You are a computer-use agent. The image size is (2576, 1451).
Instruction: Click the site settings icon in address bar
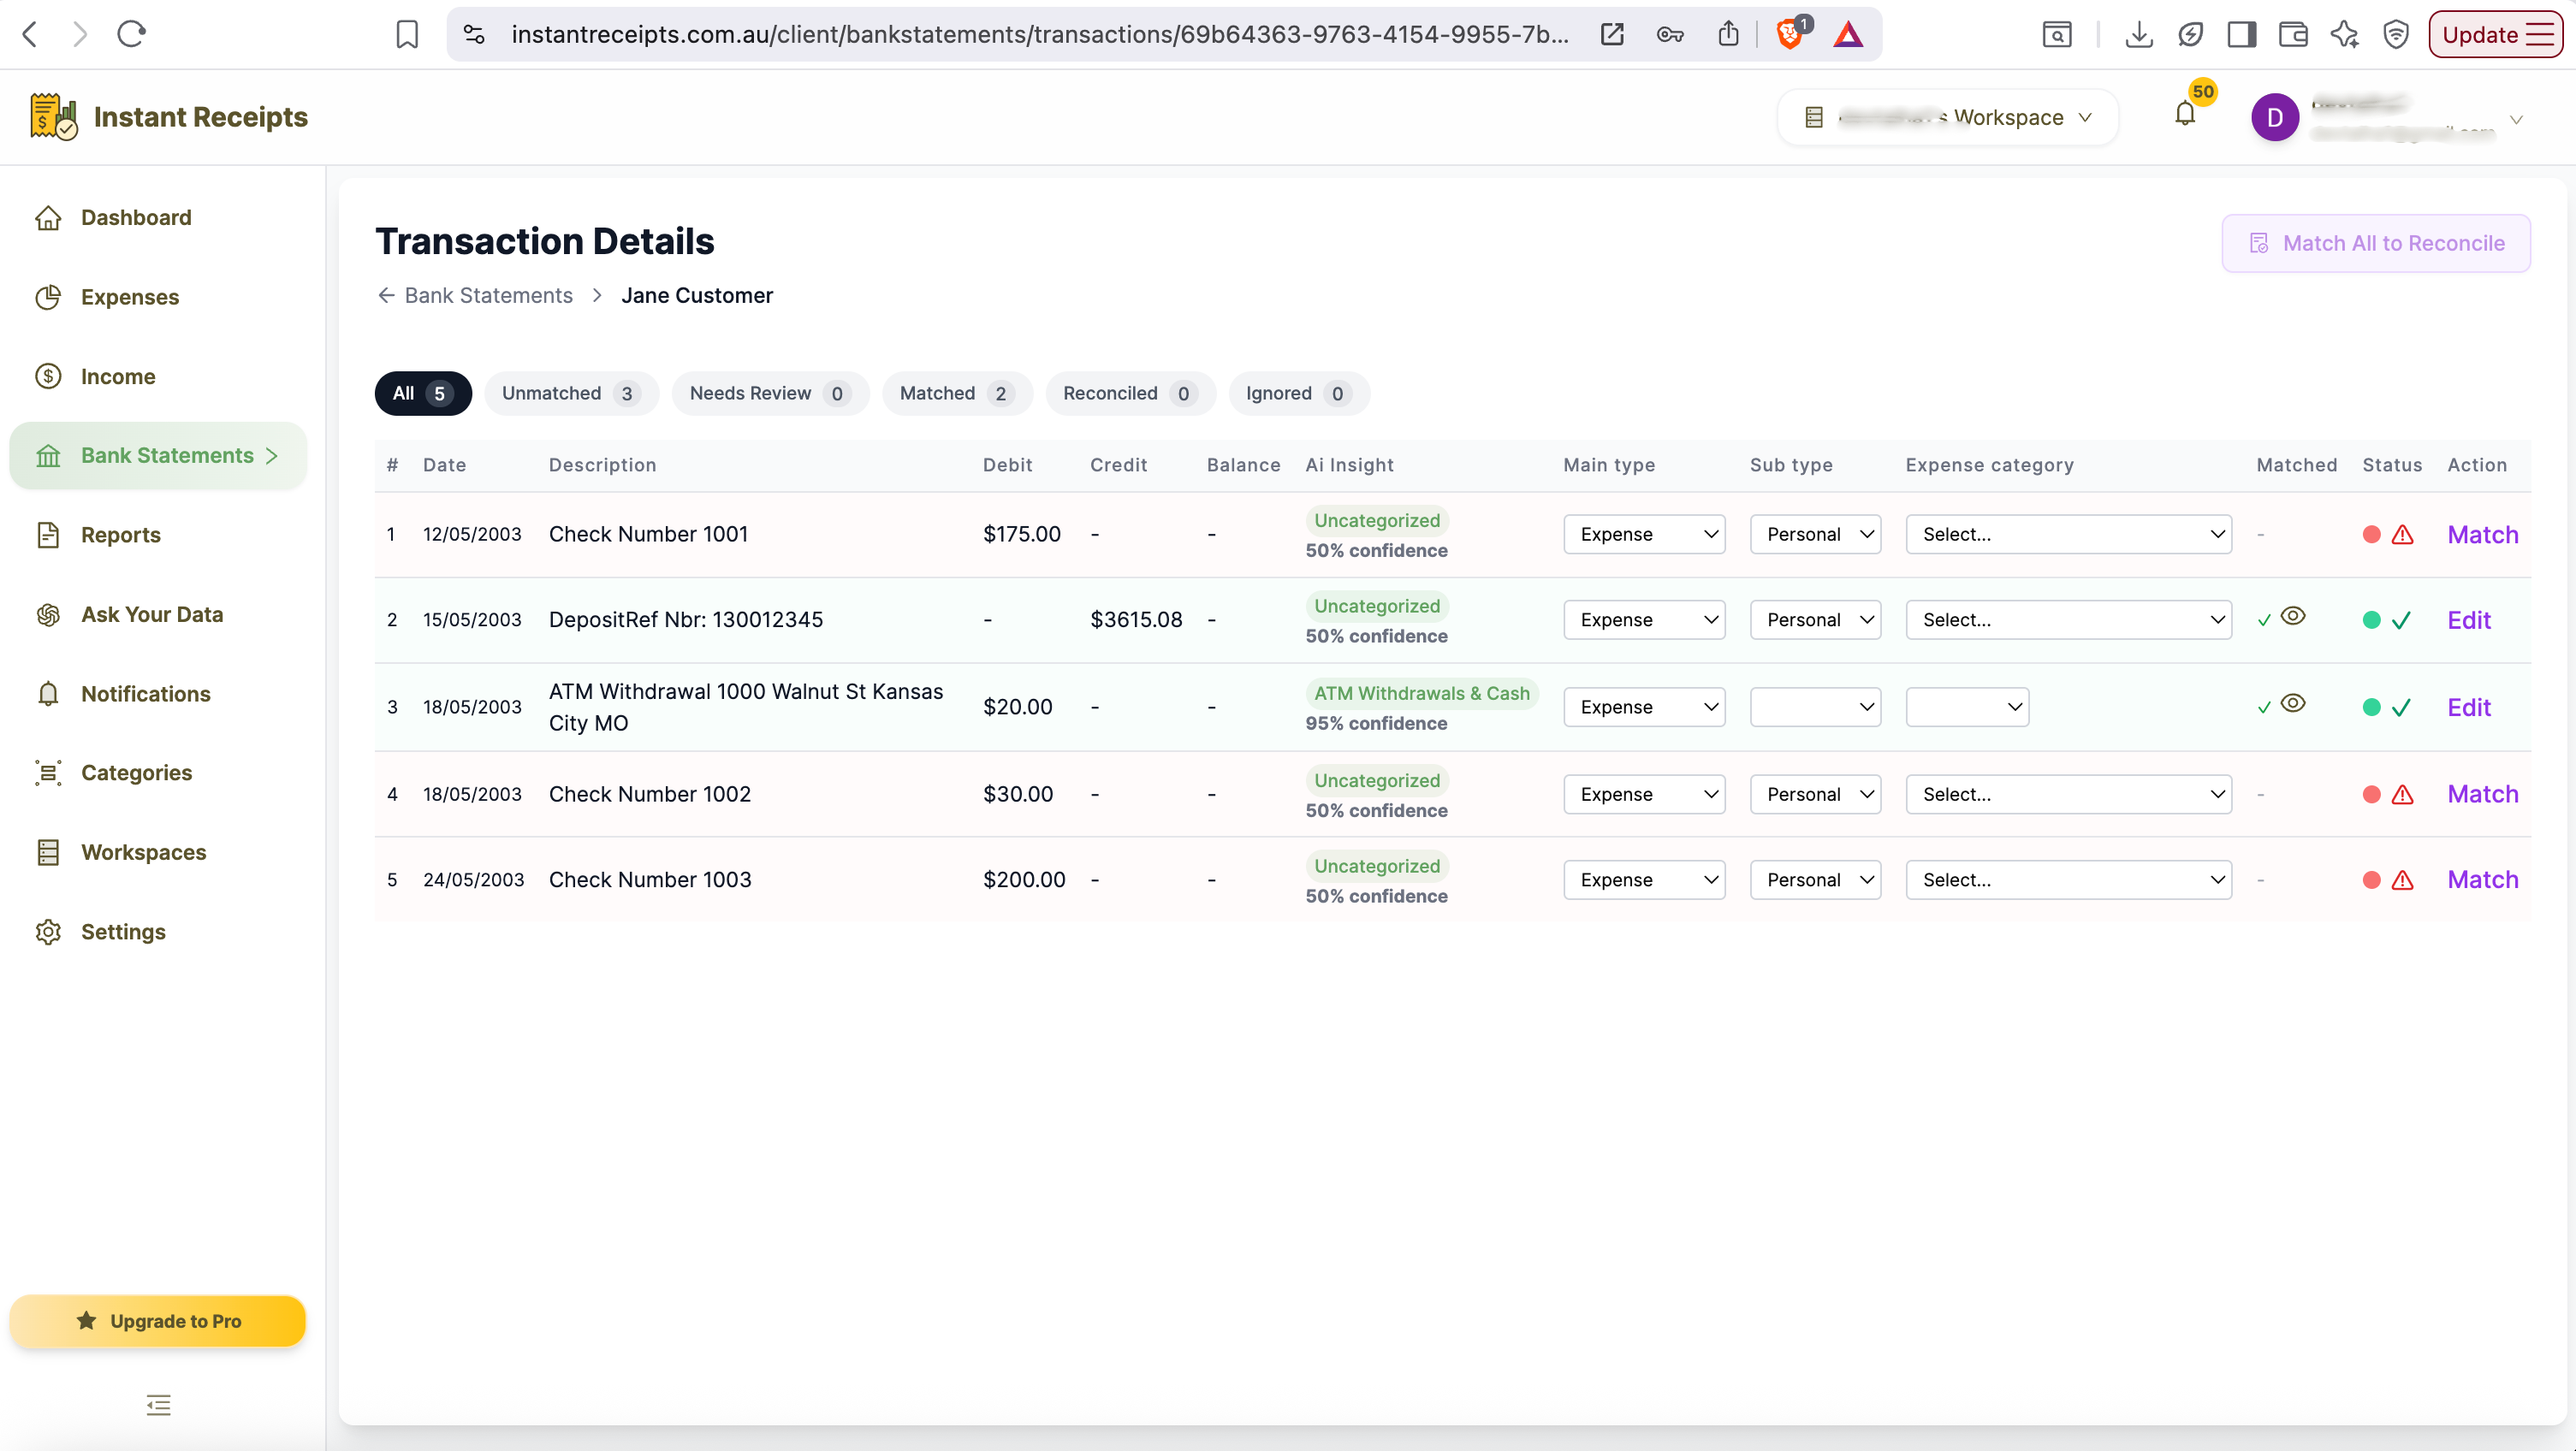474,35
